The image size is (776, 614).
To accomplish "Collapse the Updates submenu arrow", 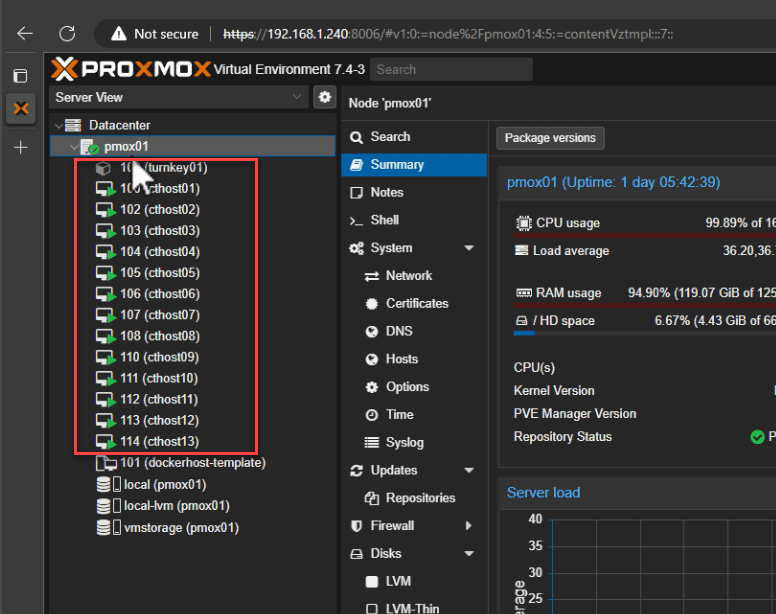I will pyautogui.click(x=469, y=470).
